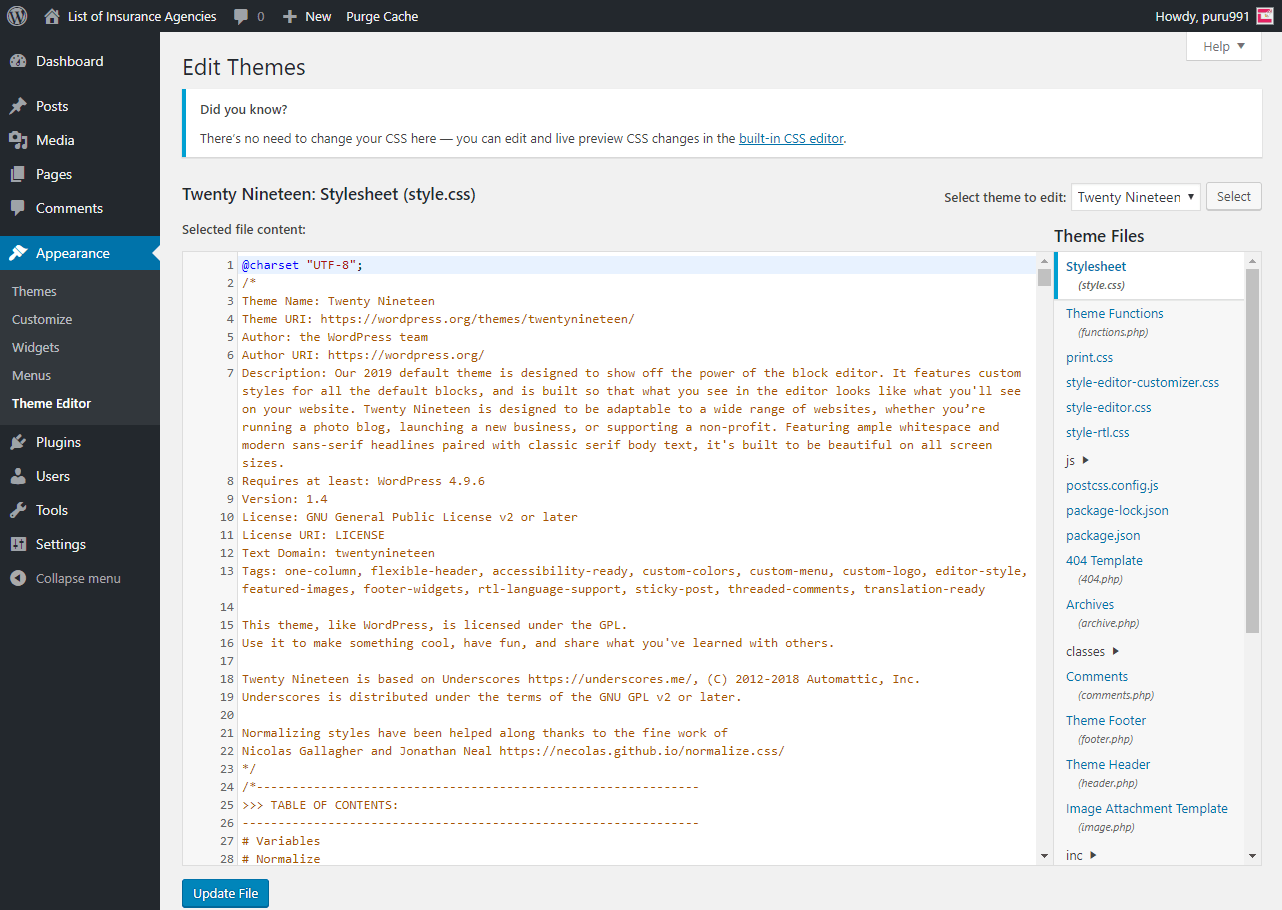Click the home icon beside site name

pyautogui.click(x=52, y=16)
